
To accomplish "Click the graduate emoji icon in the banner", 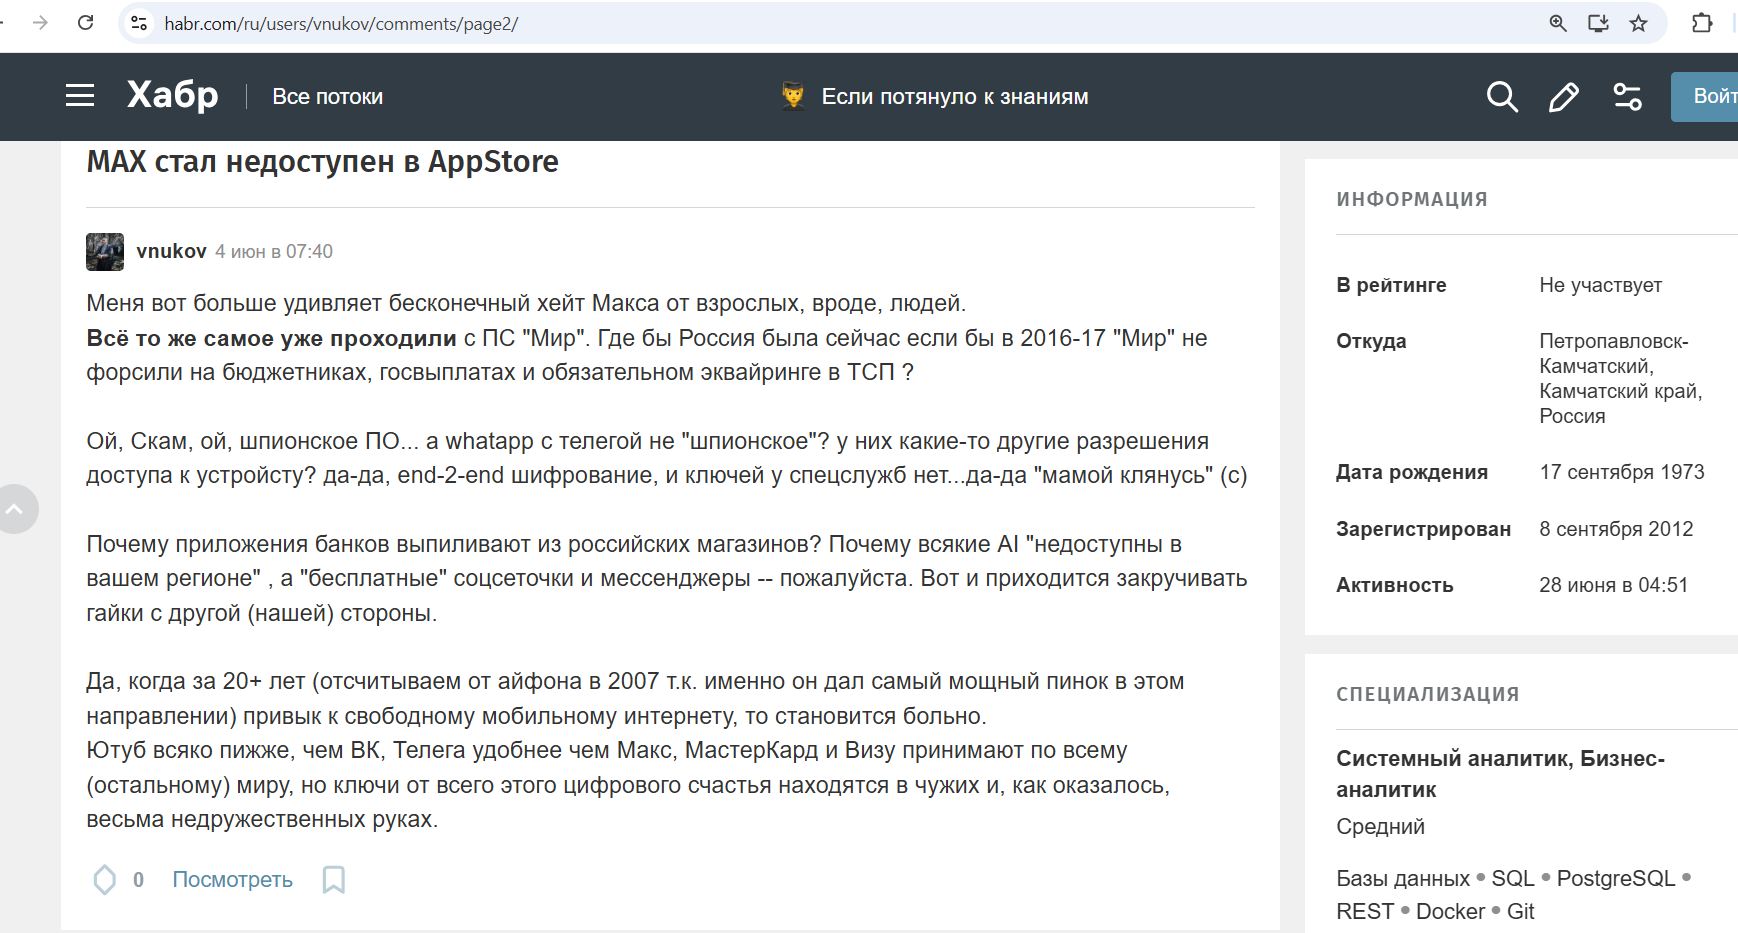I will [x=793, y=96].
